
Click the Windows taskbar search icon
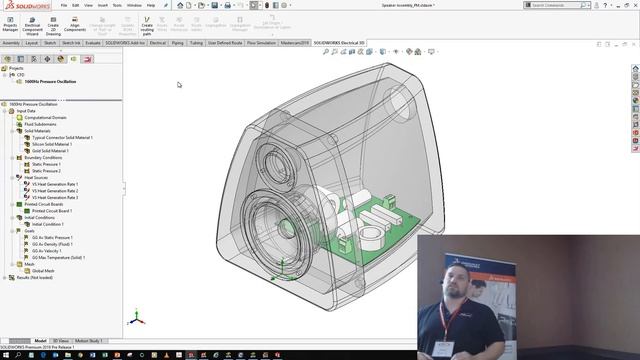click(18, 355)
